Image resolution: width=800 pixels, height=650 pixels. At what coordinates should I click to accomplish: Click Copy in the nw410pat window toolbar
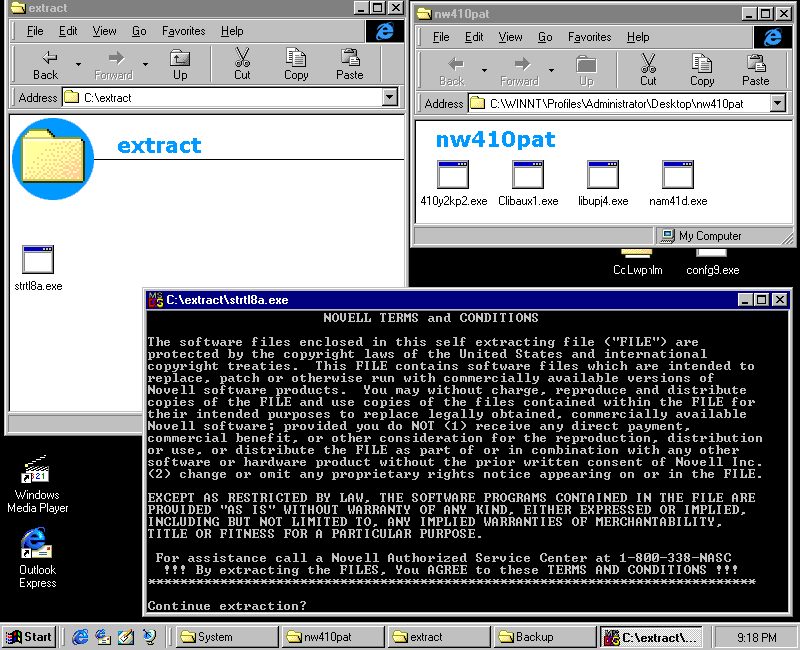(702, 71)
